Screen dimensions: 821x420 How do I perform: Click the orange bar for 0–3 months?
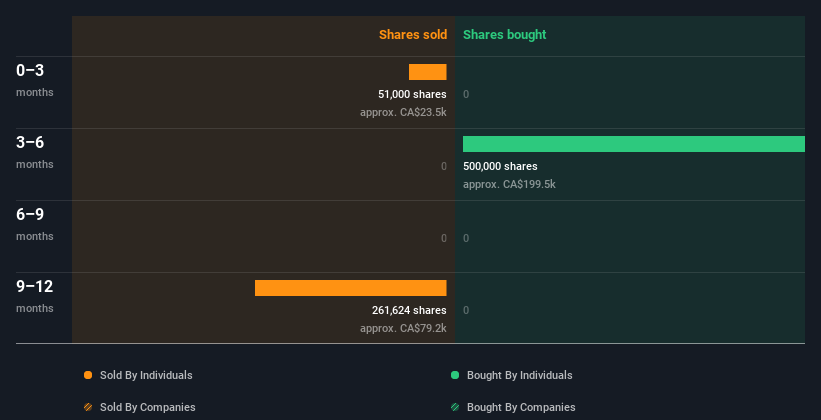428,72
